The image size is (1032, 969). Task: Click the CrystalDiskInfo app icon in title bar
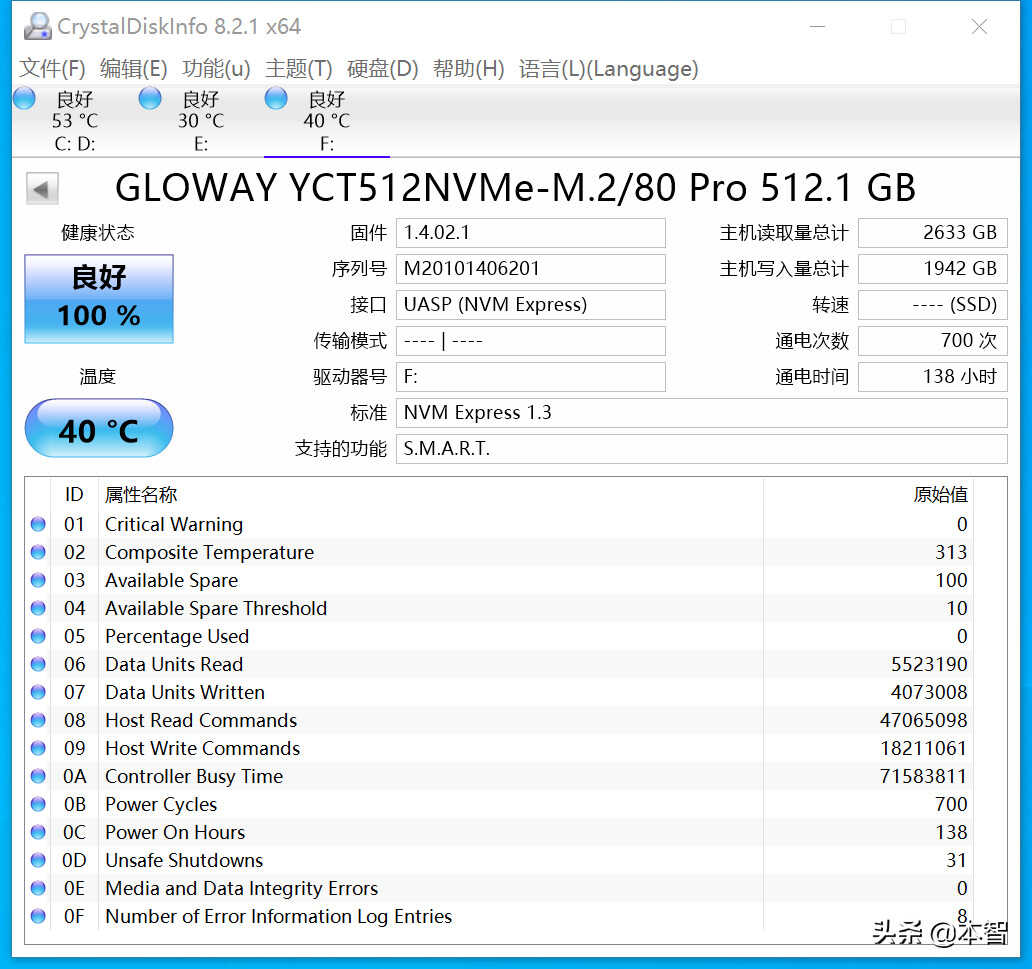(38, 26)
